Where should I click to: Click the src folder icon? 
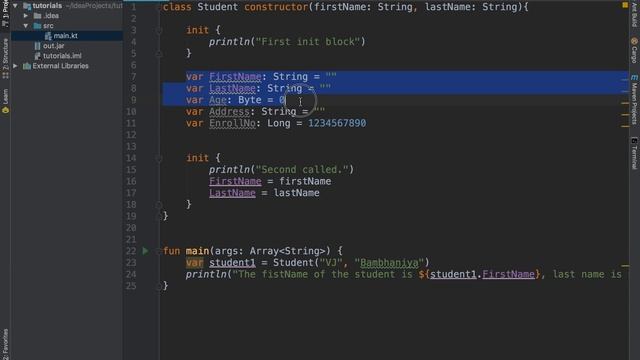pos(38,26)
